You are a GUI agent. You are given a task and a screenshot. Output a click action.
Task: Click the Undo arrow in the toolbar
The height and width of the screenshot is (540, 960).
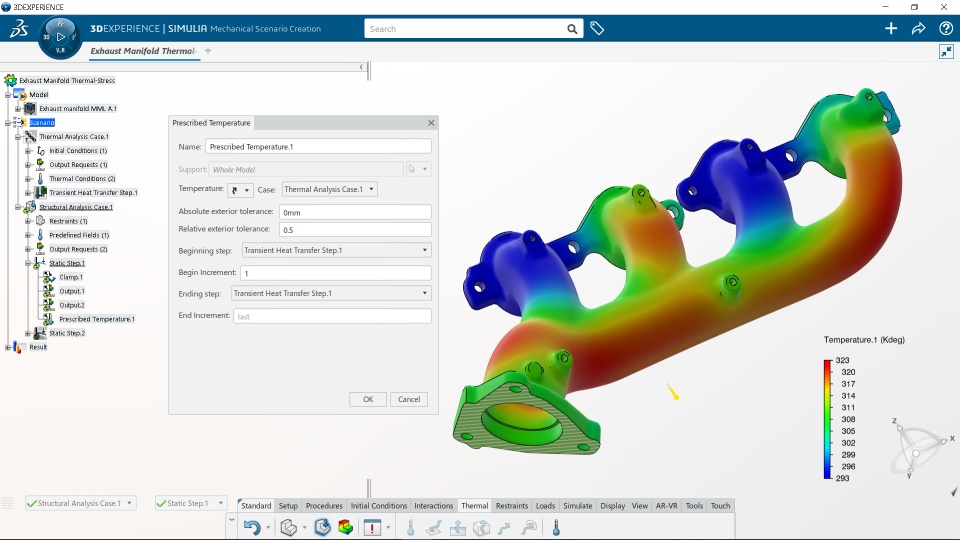tap(252, 527)
